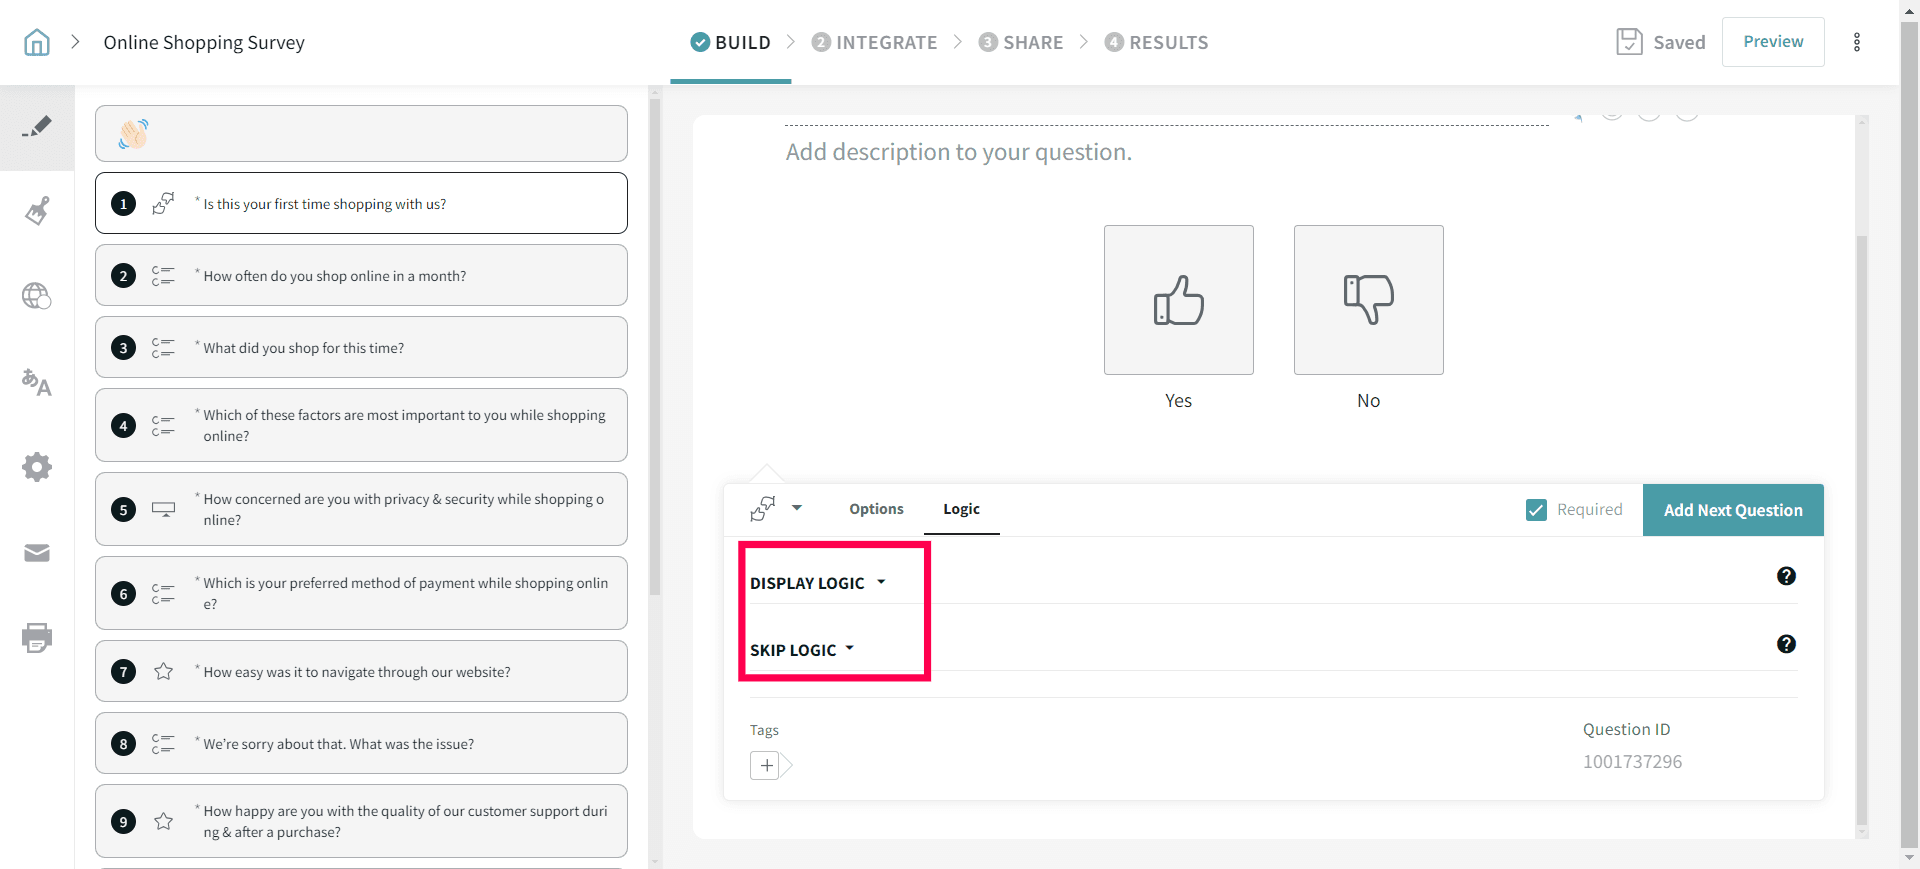Toggle the Required checkbox
Viewport: 1920px width, 869px height.
[1537, 510]
